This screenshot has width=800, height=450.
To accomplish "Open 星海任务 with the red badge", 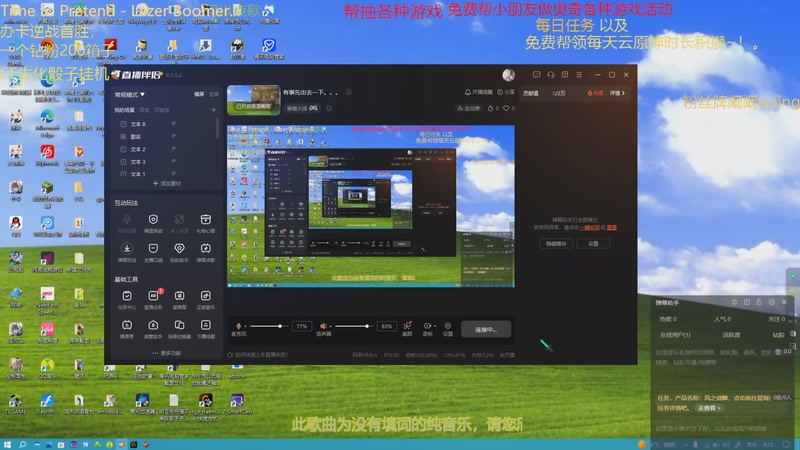I will point(153,300).
